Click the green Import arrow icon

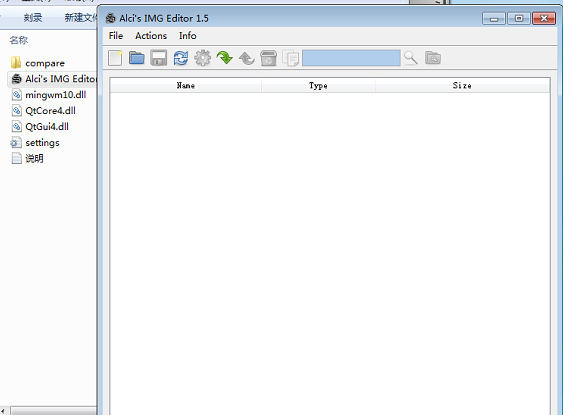pyautogui.click(x=225, y=57)
